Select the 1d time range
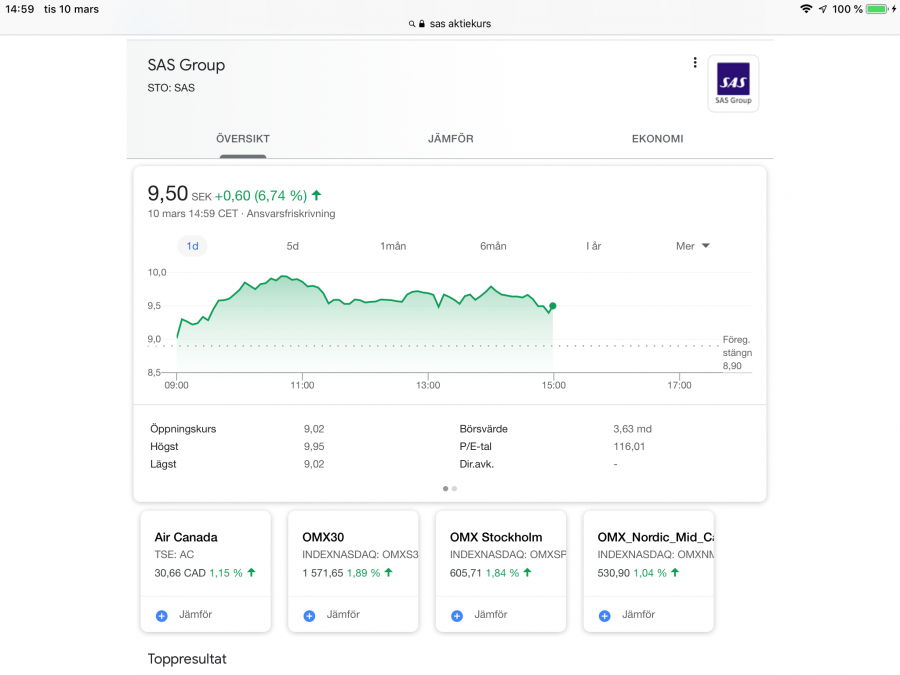The image size is (900, 675). pos(192,246)
